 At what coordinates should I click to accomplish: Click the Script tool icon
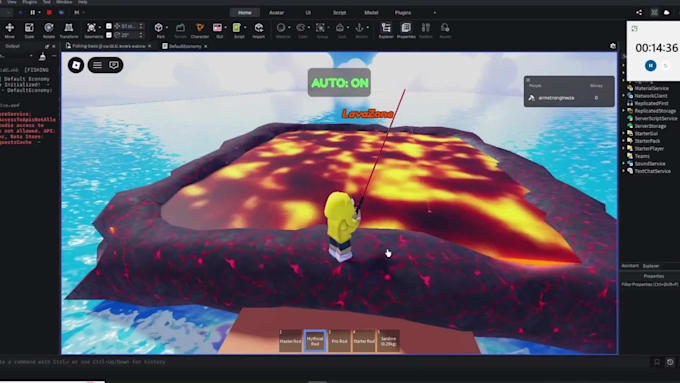[237, 29]
